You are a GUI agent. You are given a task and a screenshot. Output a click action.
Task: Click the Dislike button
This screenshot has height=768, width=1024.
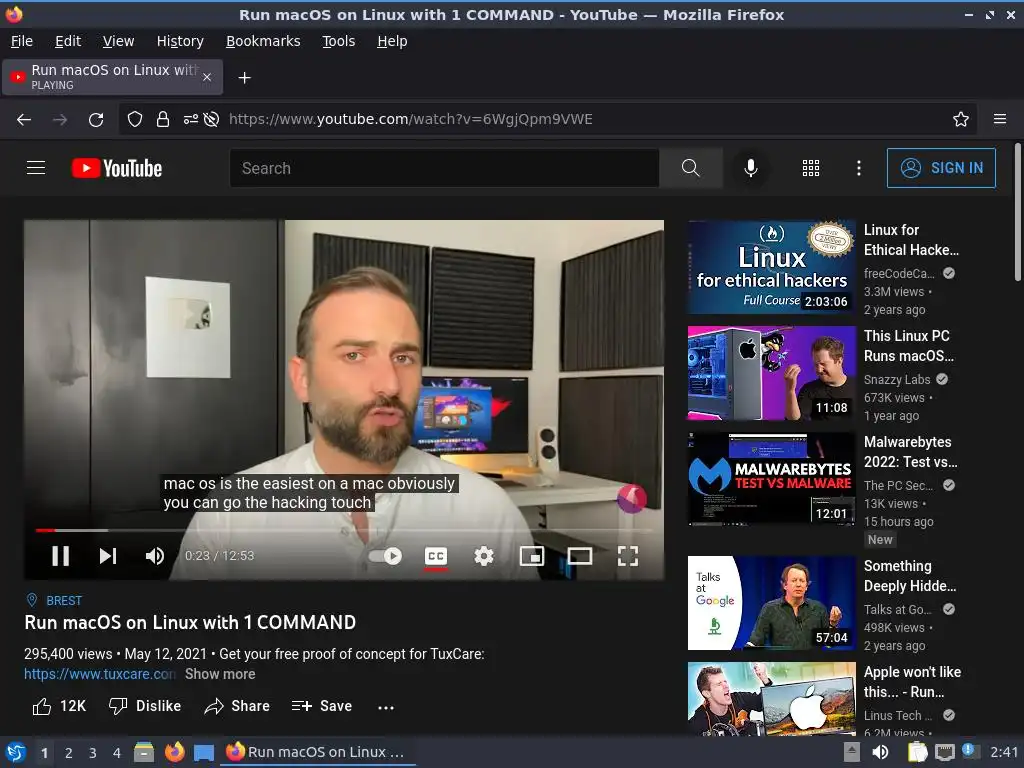[x=145, y=706]
